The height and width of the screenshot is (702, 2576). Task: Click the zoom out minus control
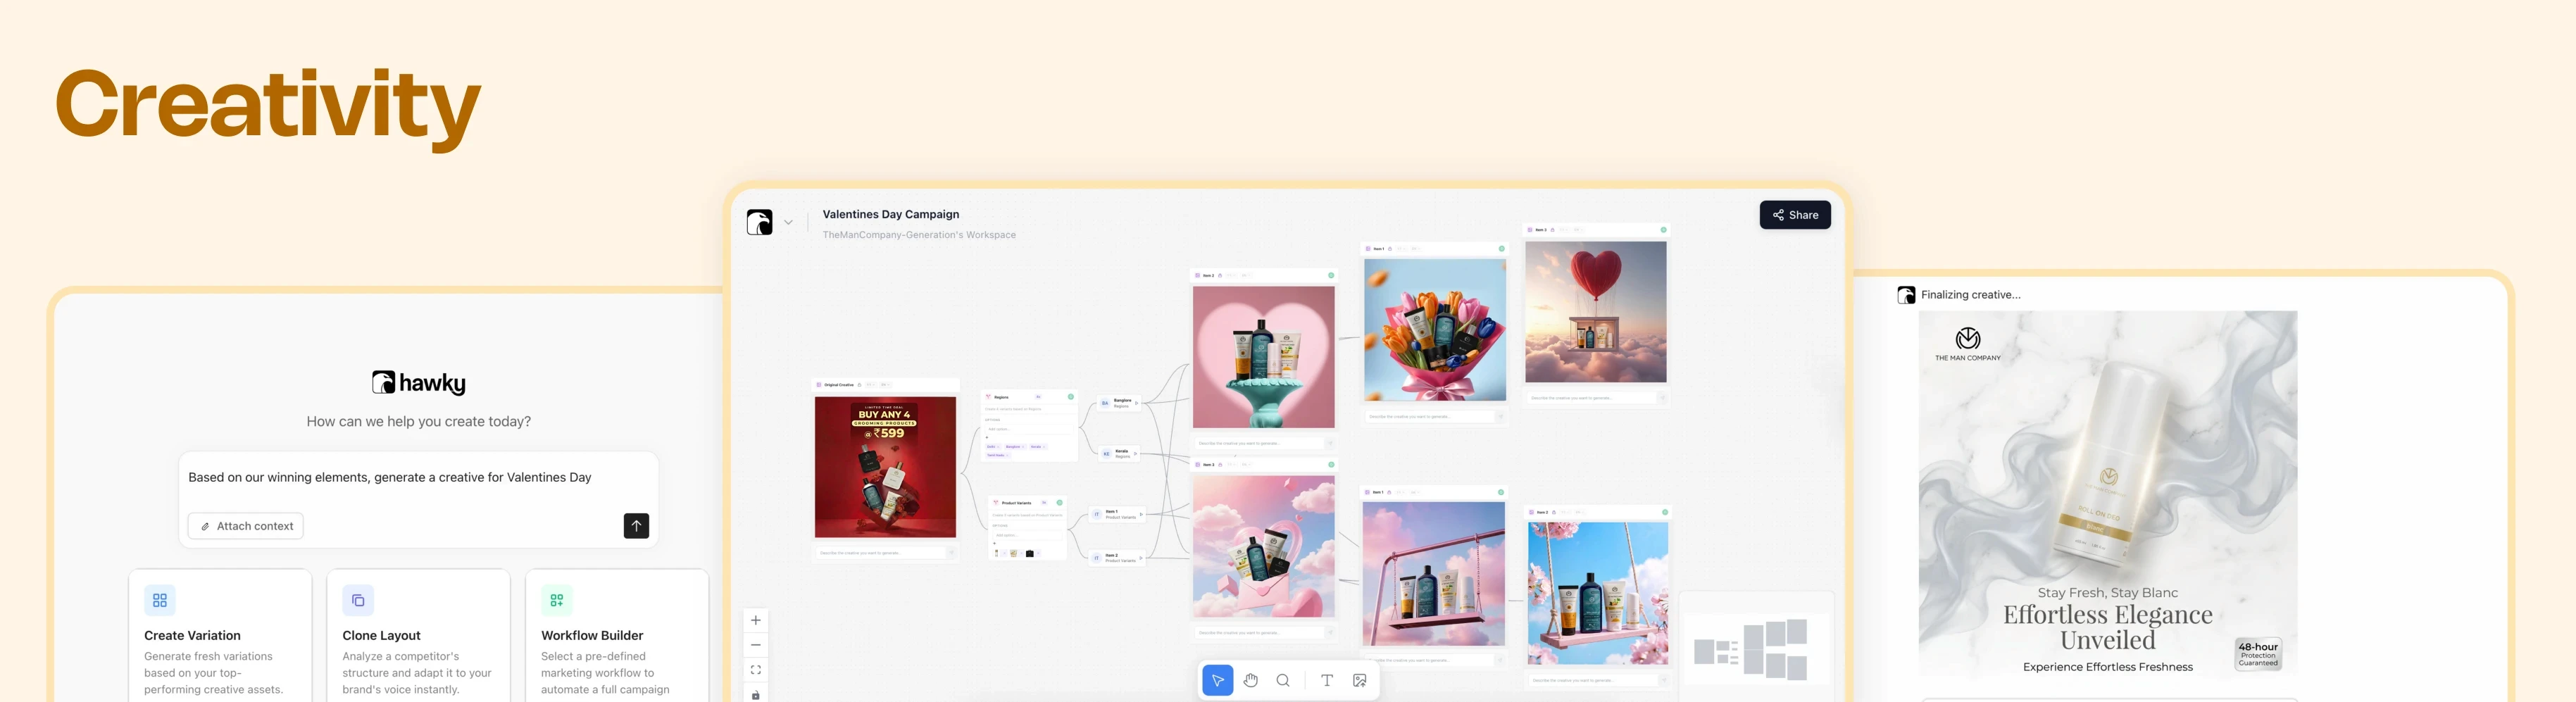[x=756, y=645]
